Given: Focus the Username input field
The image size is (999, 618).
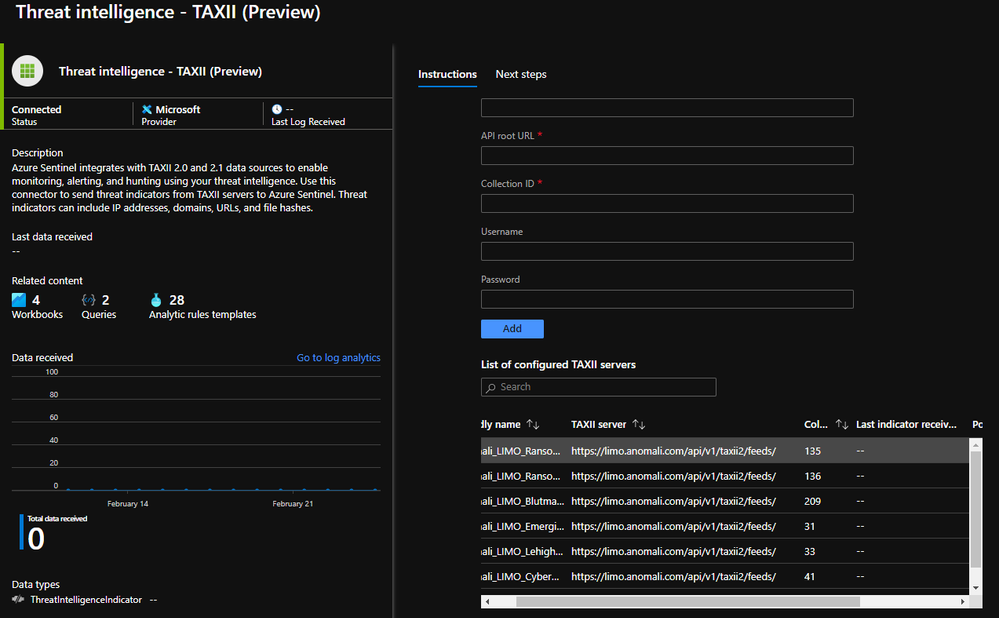Looking at the screenshot, I should click(x=667, y=251).
